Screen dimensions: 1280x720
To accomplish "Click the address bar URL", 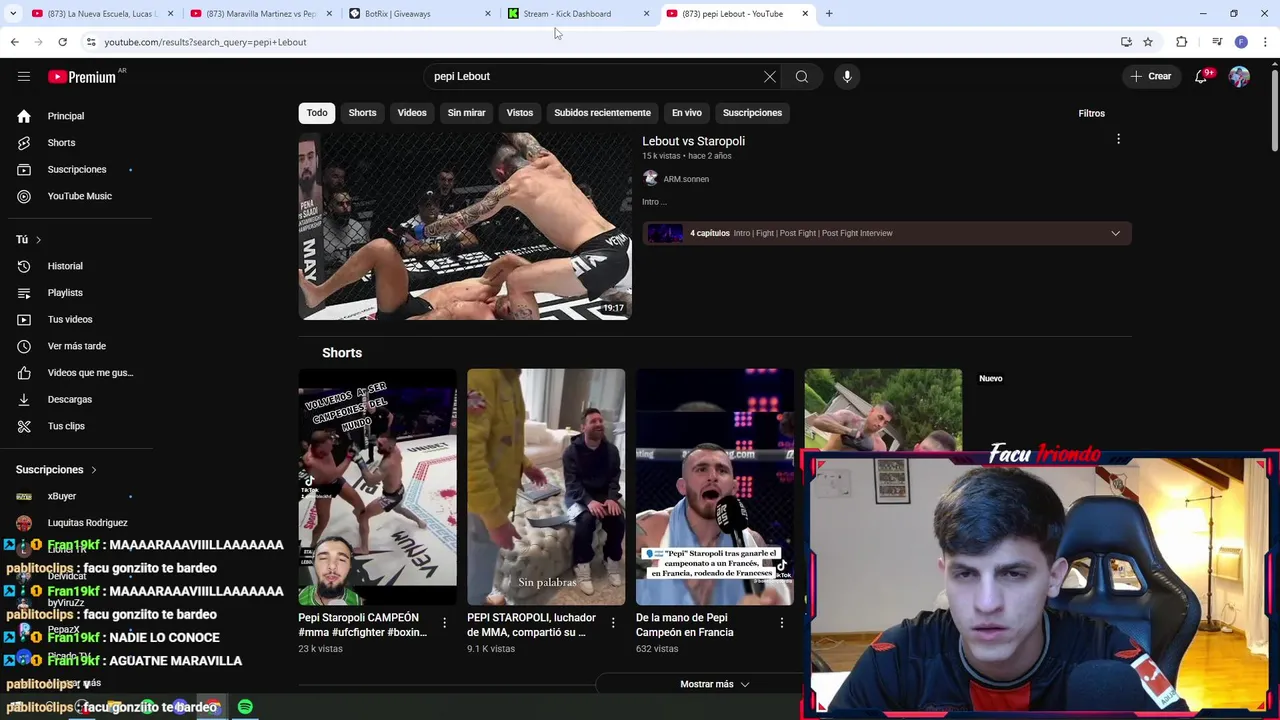I will (205, 42).
